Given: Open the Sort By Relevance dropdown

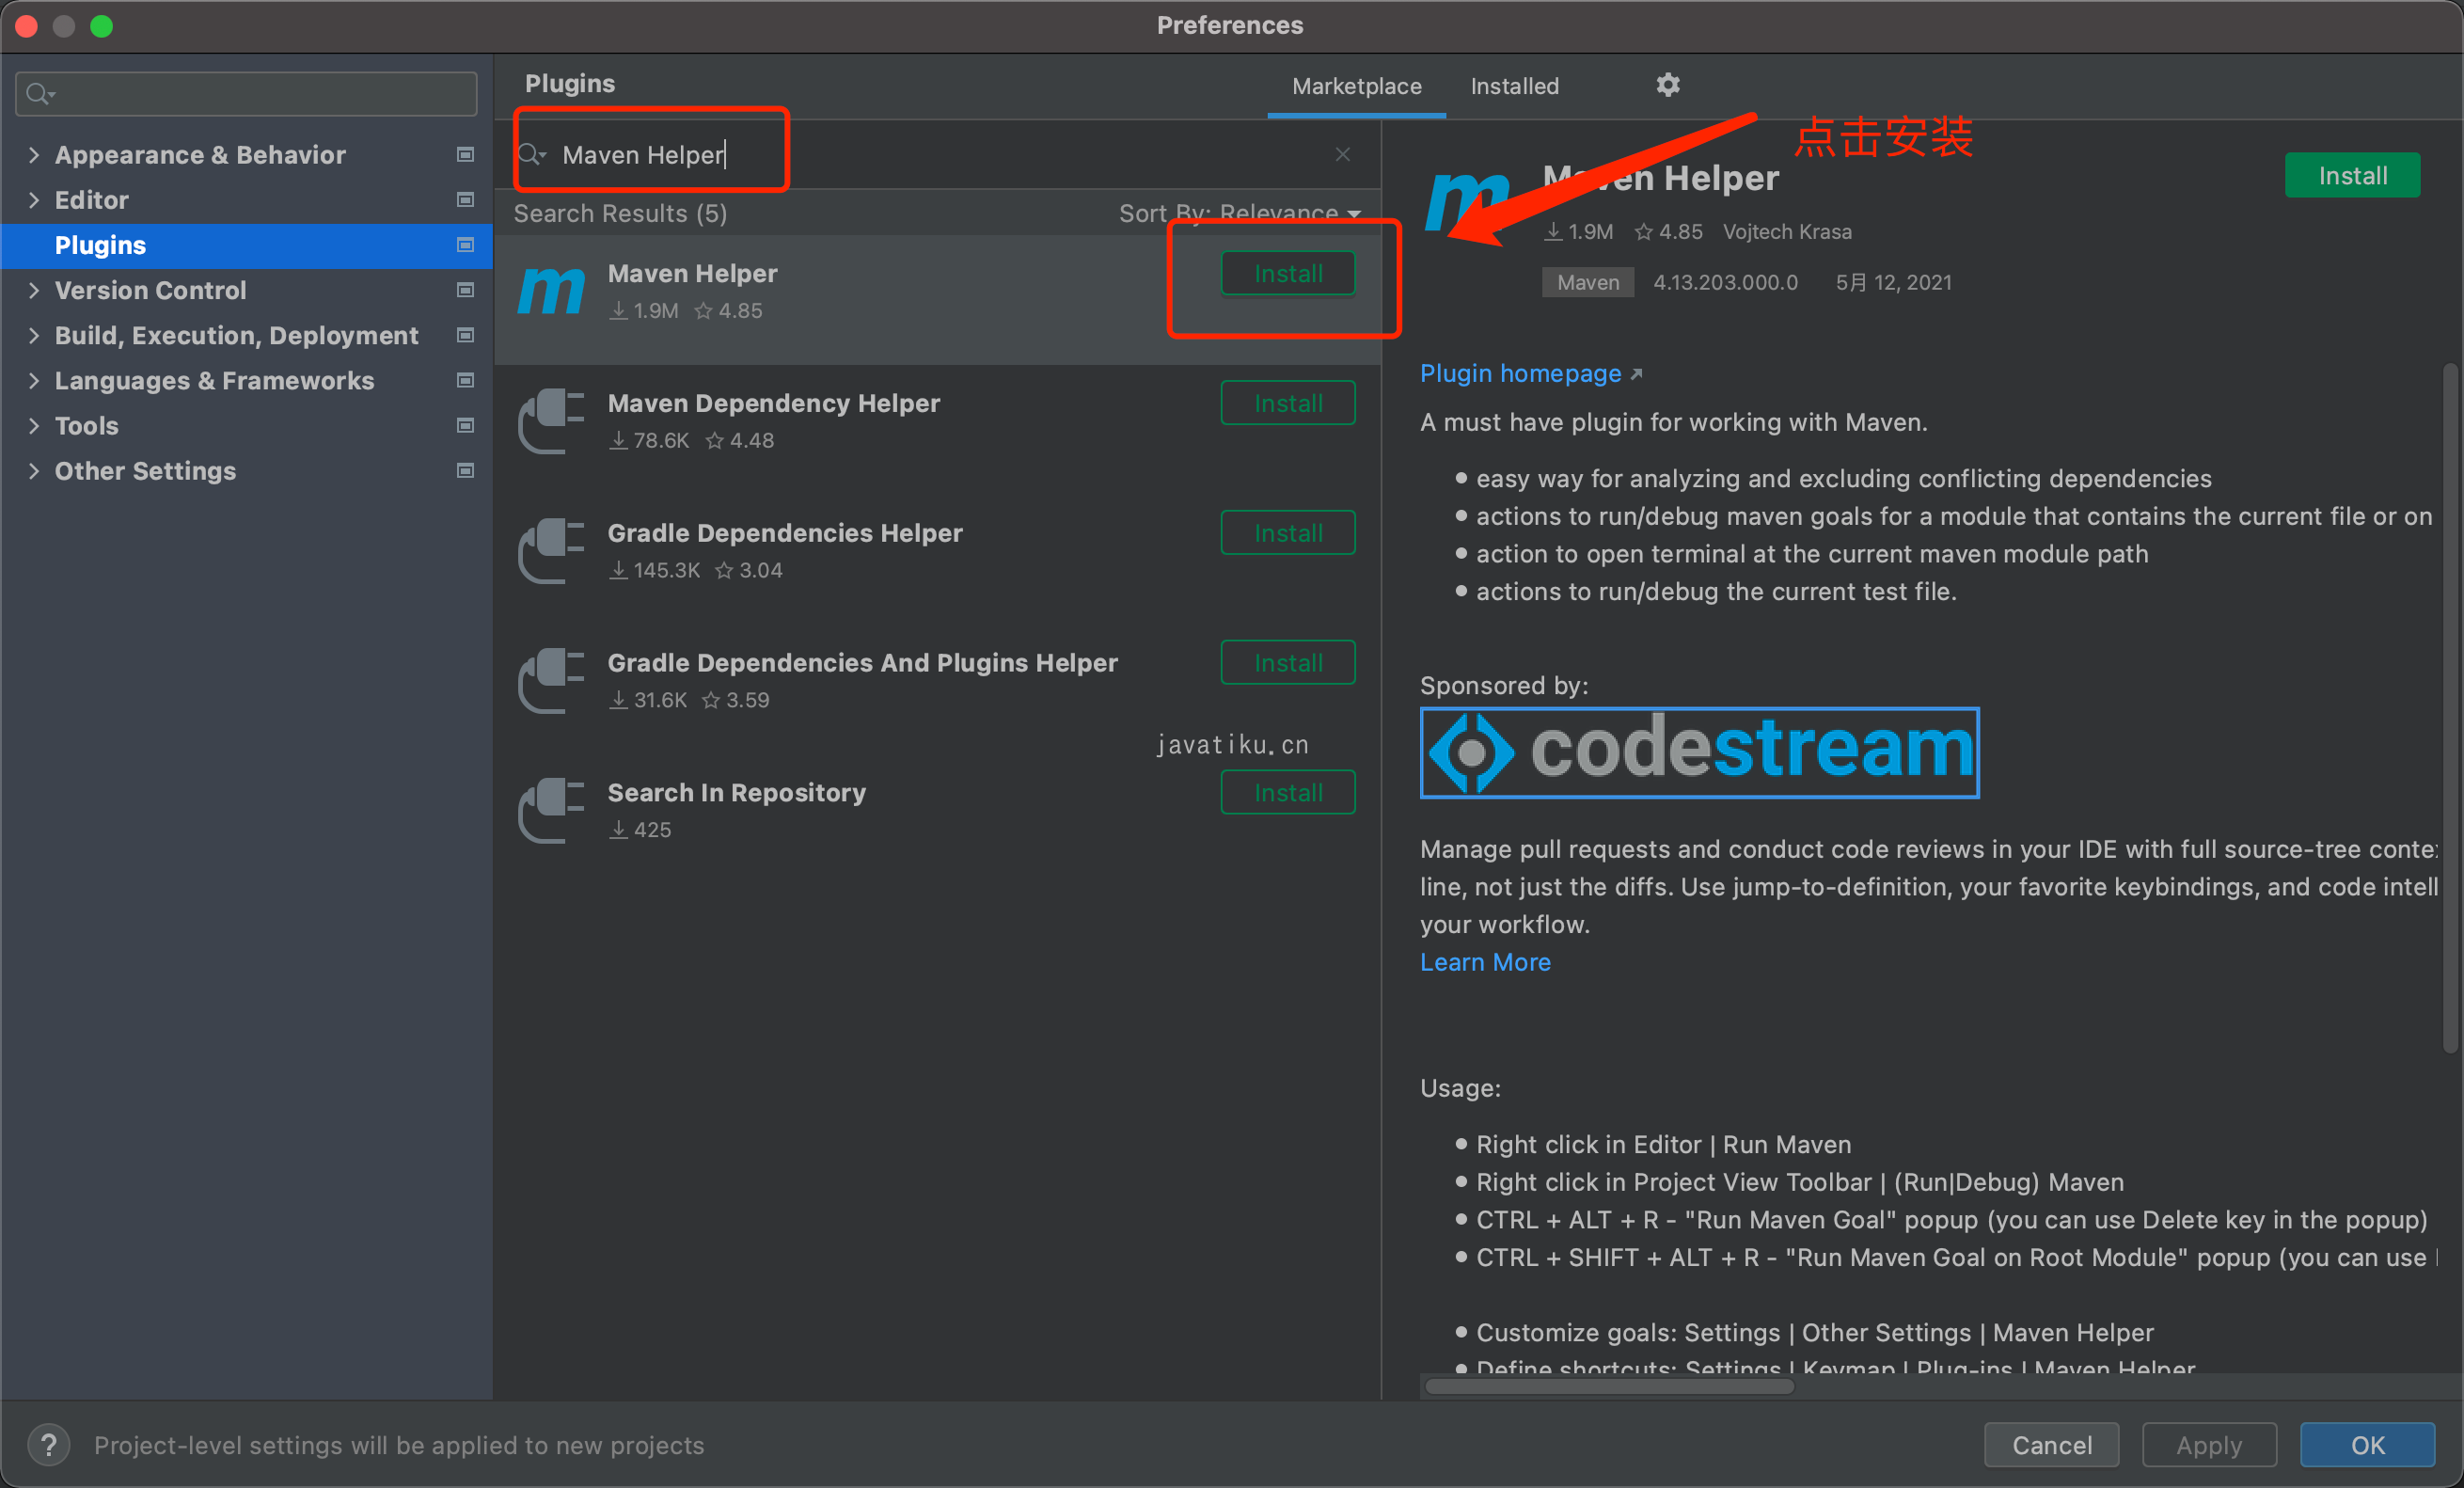Looking at the screenshot, I should (1240, 213).
